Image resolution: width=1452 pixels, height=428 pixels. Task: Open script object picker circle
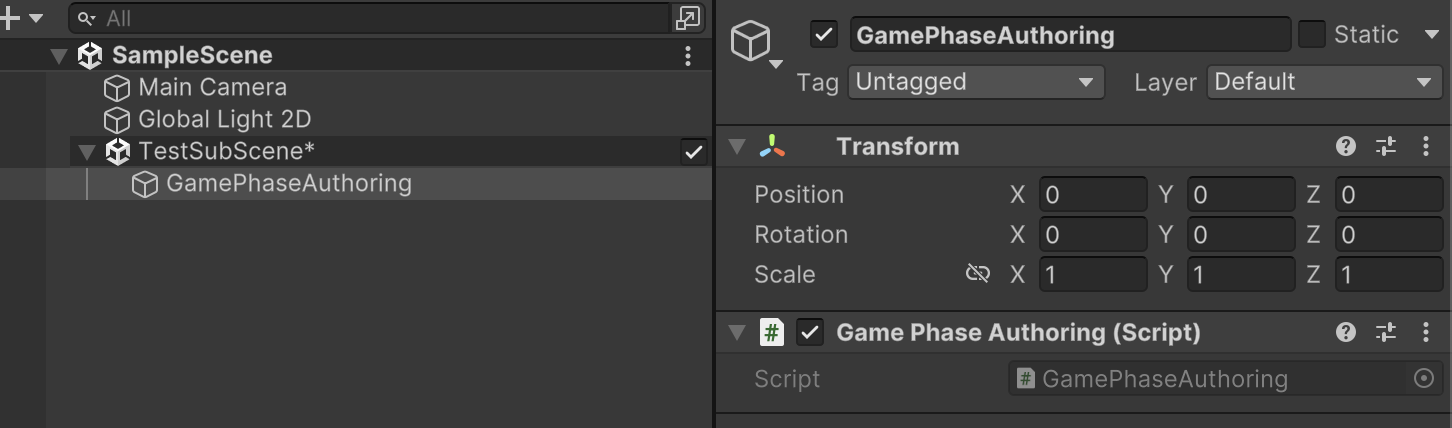[1424, 379]
